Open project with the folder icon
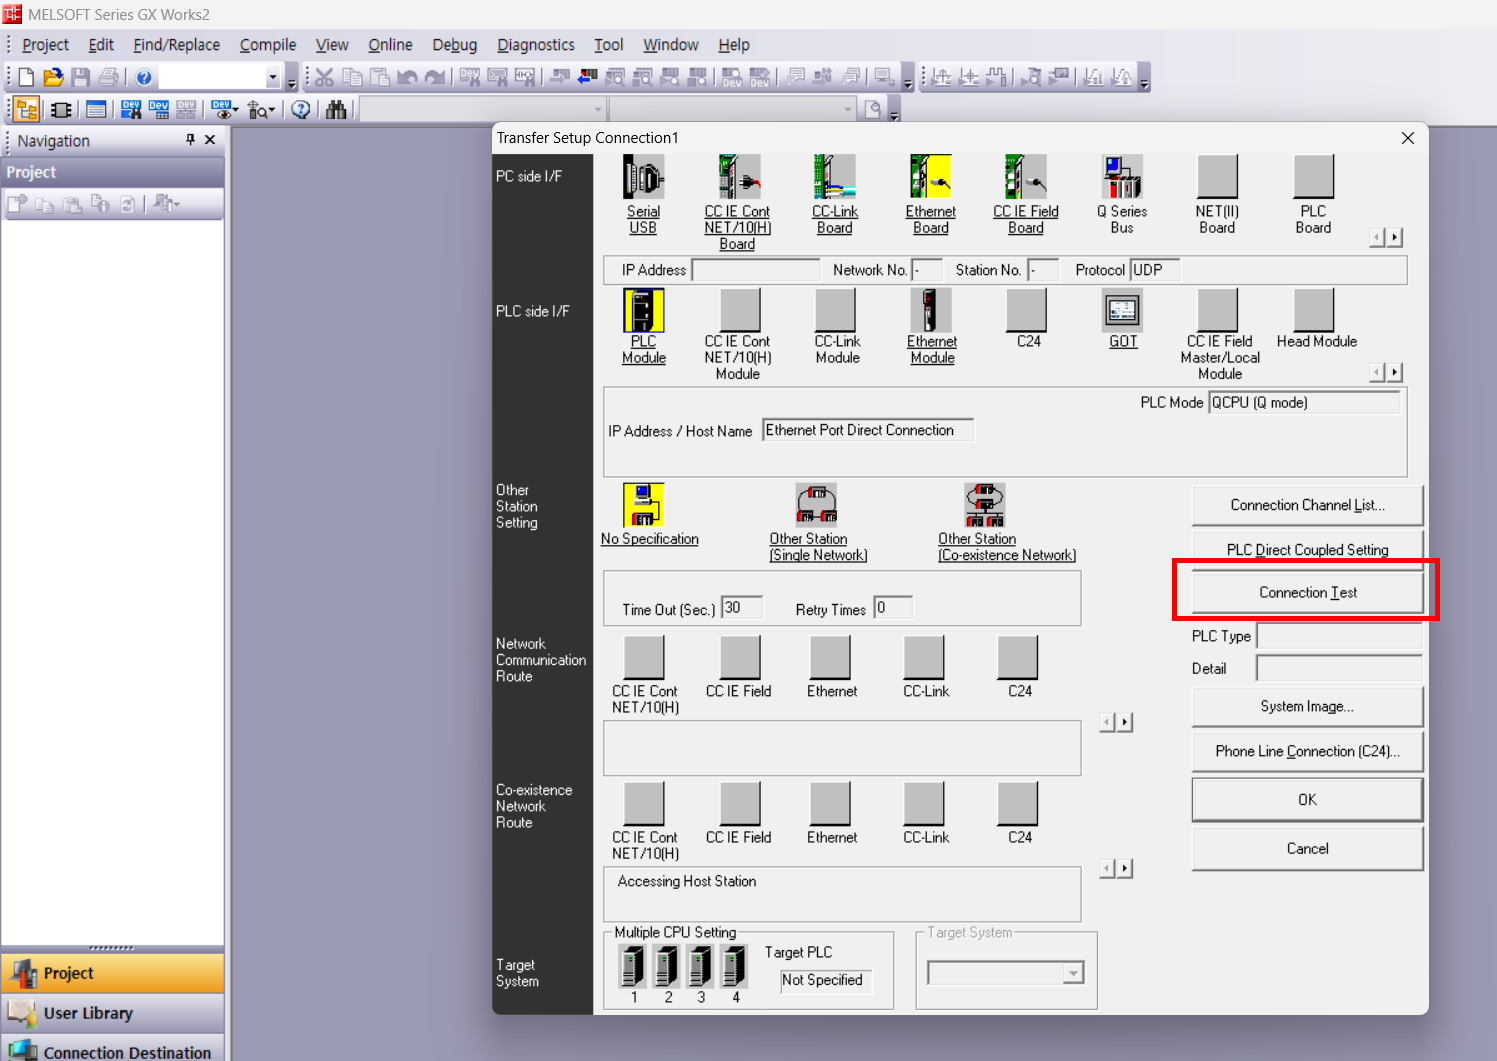1497x1061 pixels. point(53,77)
